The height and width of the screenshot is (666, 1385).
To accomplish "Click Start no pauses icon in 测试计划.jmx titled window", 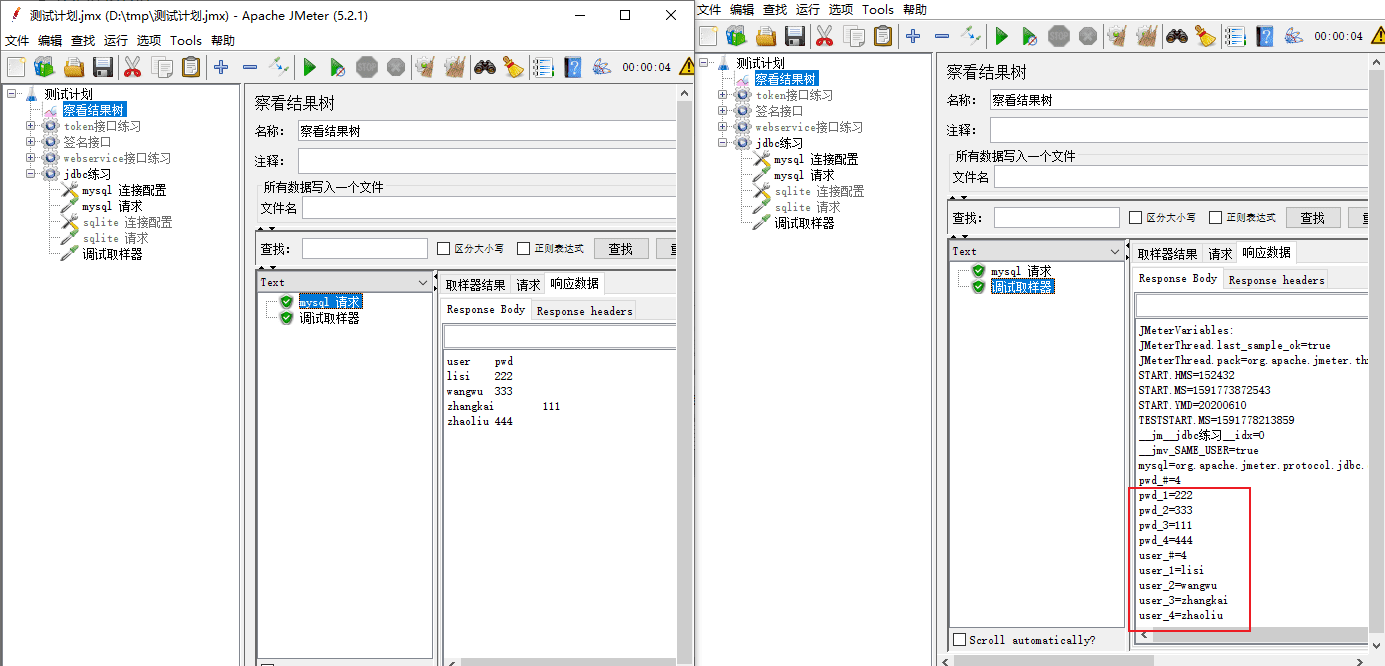I will click(338, 67).
